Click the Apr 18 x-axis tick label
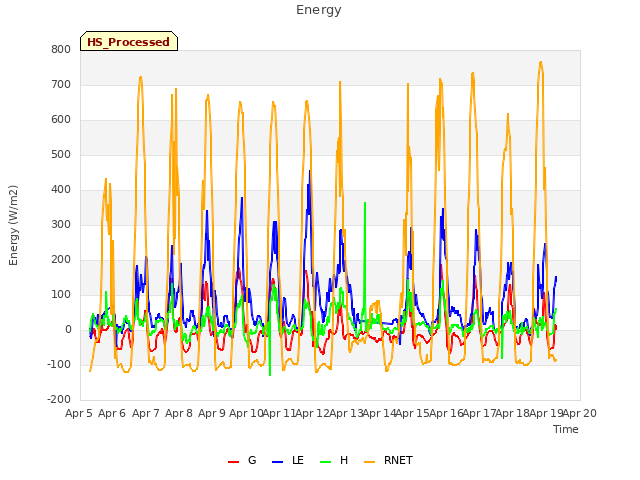 513,413
